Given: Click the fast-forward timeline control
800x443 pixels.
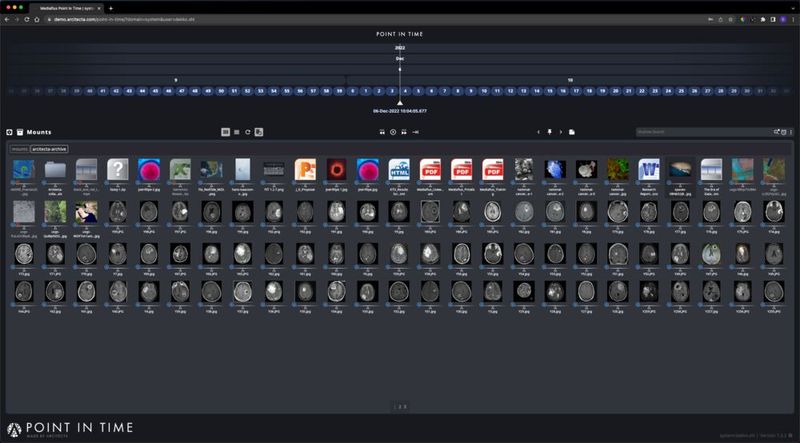Looking at the screenshot, I should pos(404,132).
